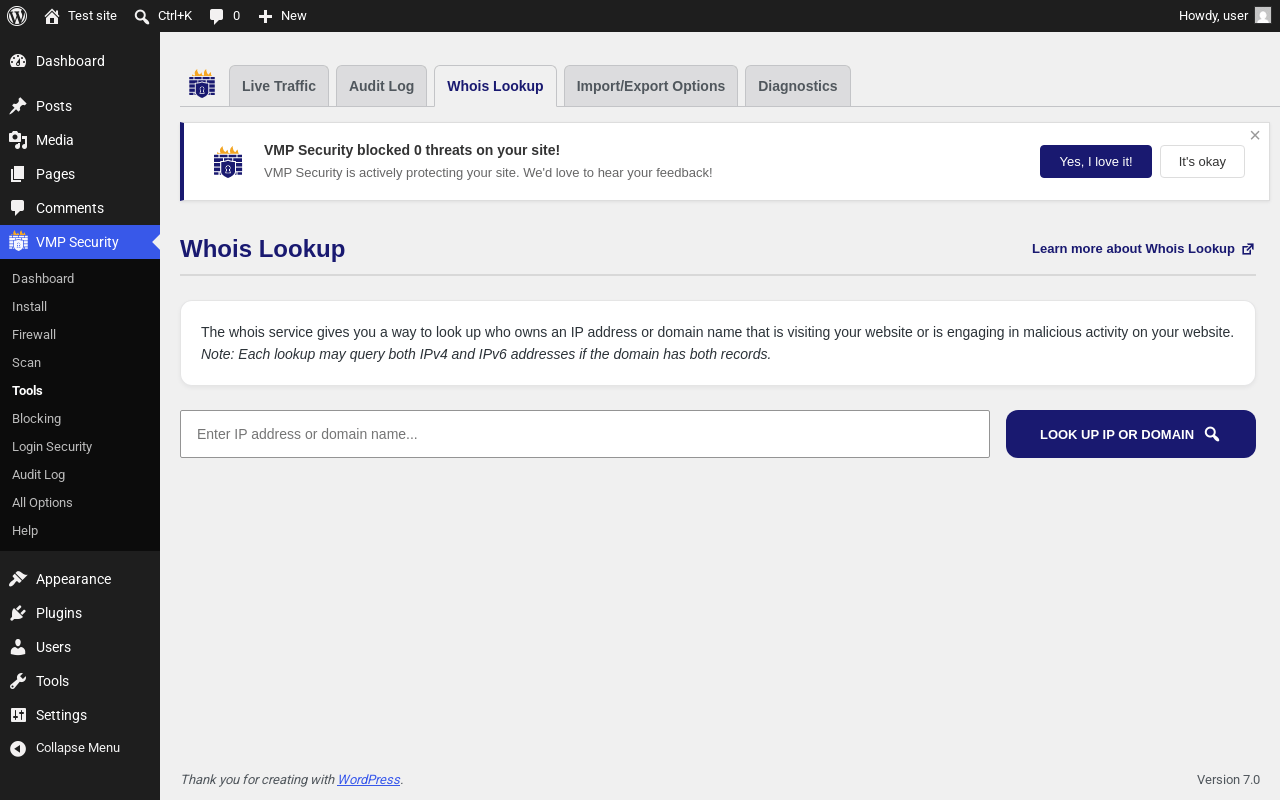The height and width of the screenshot is (800, 1280).
Task: Open the Users menu
Action: (x=80, y=647)
